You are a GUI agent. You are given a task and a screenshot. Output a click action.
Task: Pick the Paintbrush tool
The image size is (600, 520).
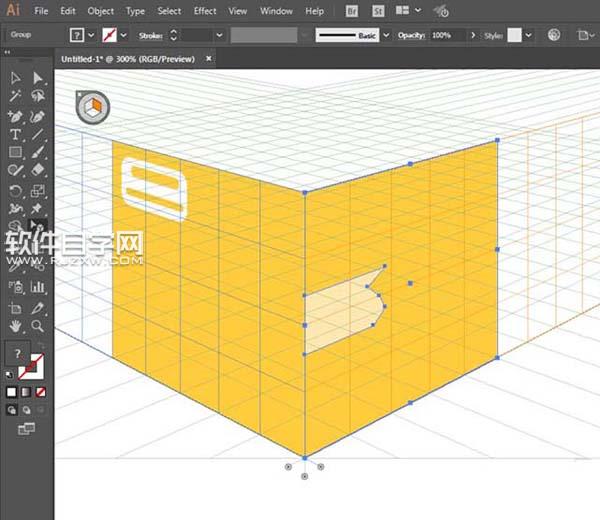(38, 152)
